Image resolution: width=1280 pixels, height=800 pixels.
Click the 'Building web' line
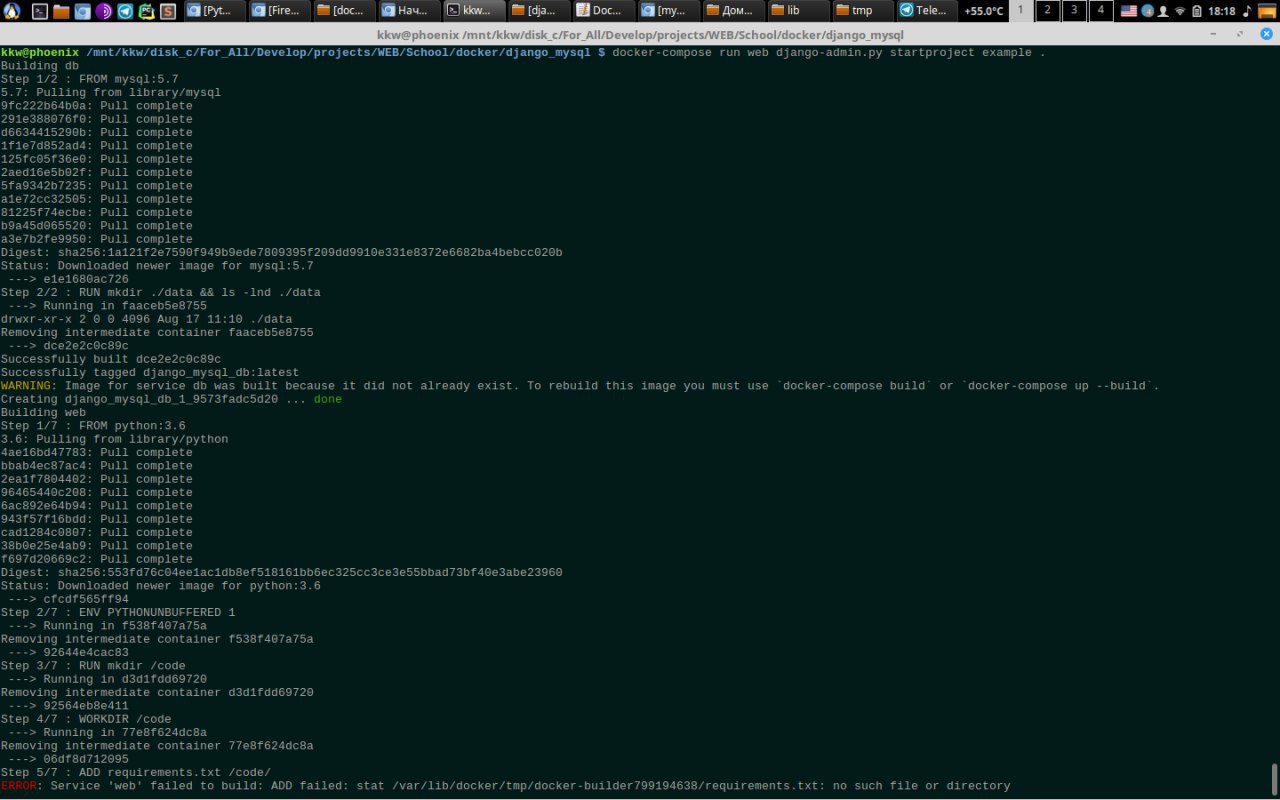43,412
